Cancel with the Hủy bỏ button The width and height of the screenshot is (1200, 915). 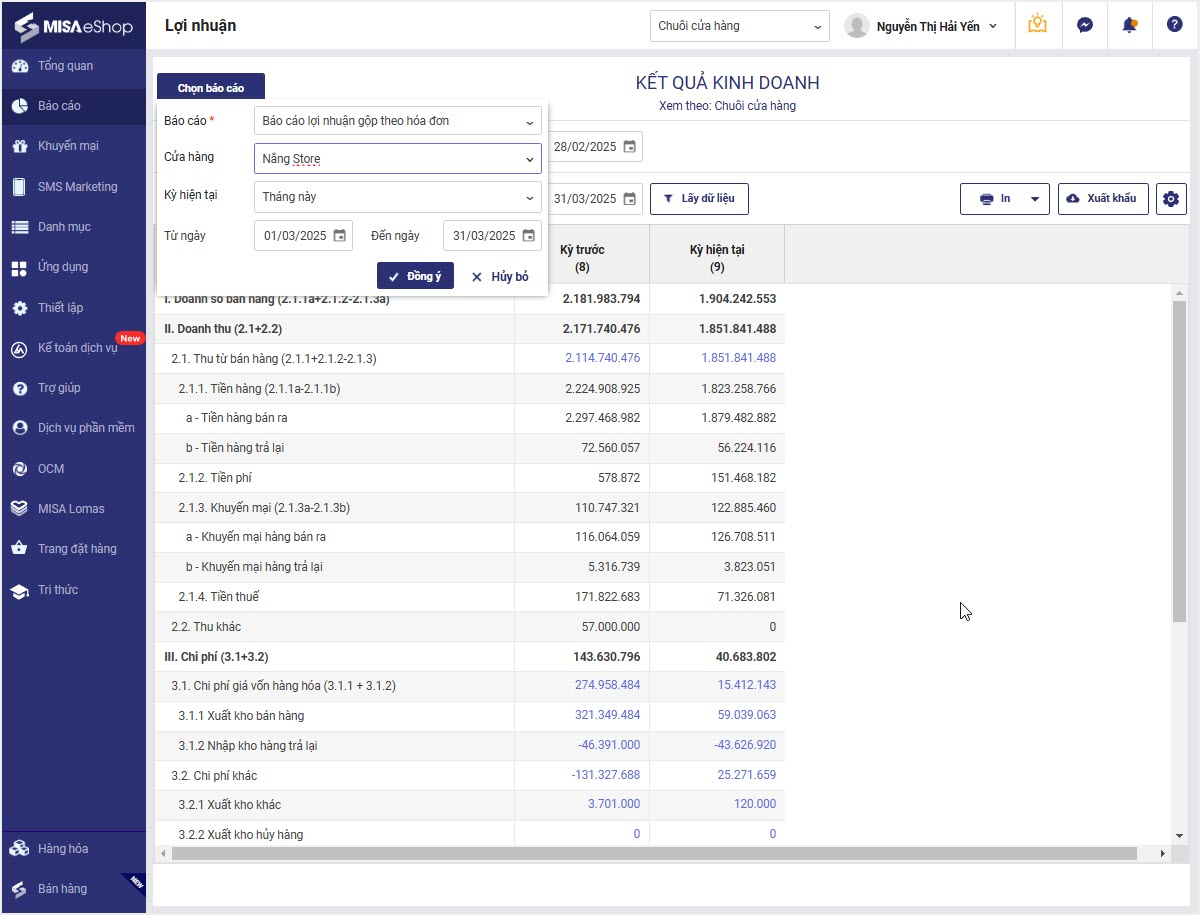coord(500,276)
